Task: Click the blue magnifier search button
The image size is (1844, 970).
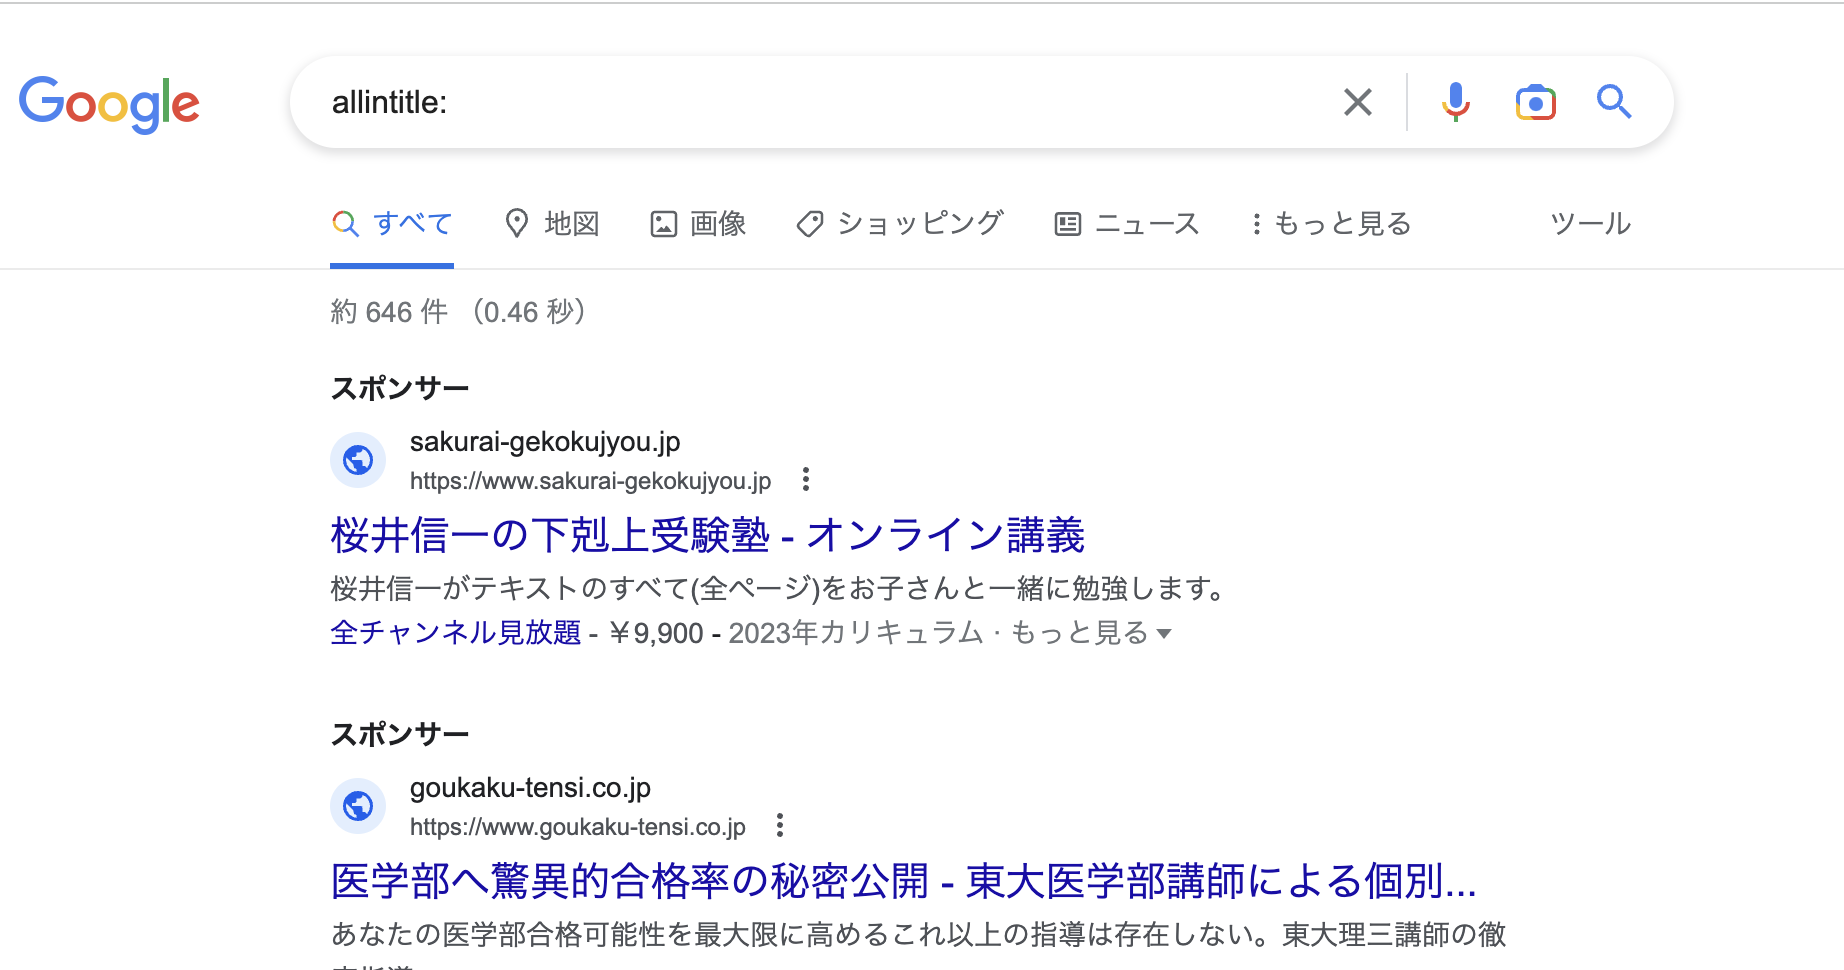Action: tap(1613, 102)
